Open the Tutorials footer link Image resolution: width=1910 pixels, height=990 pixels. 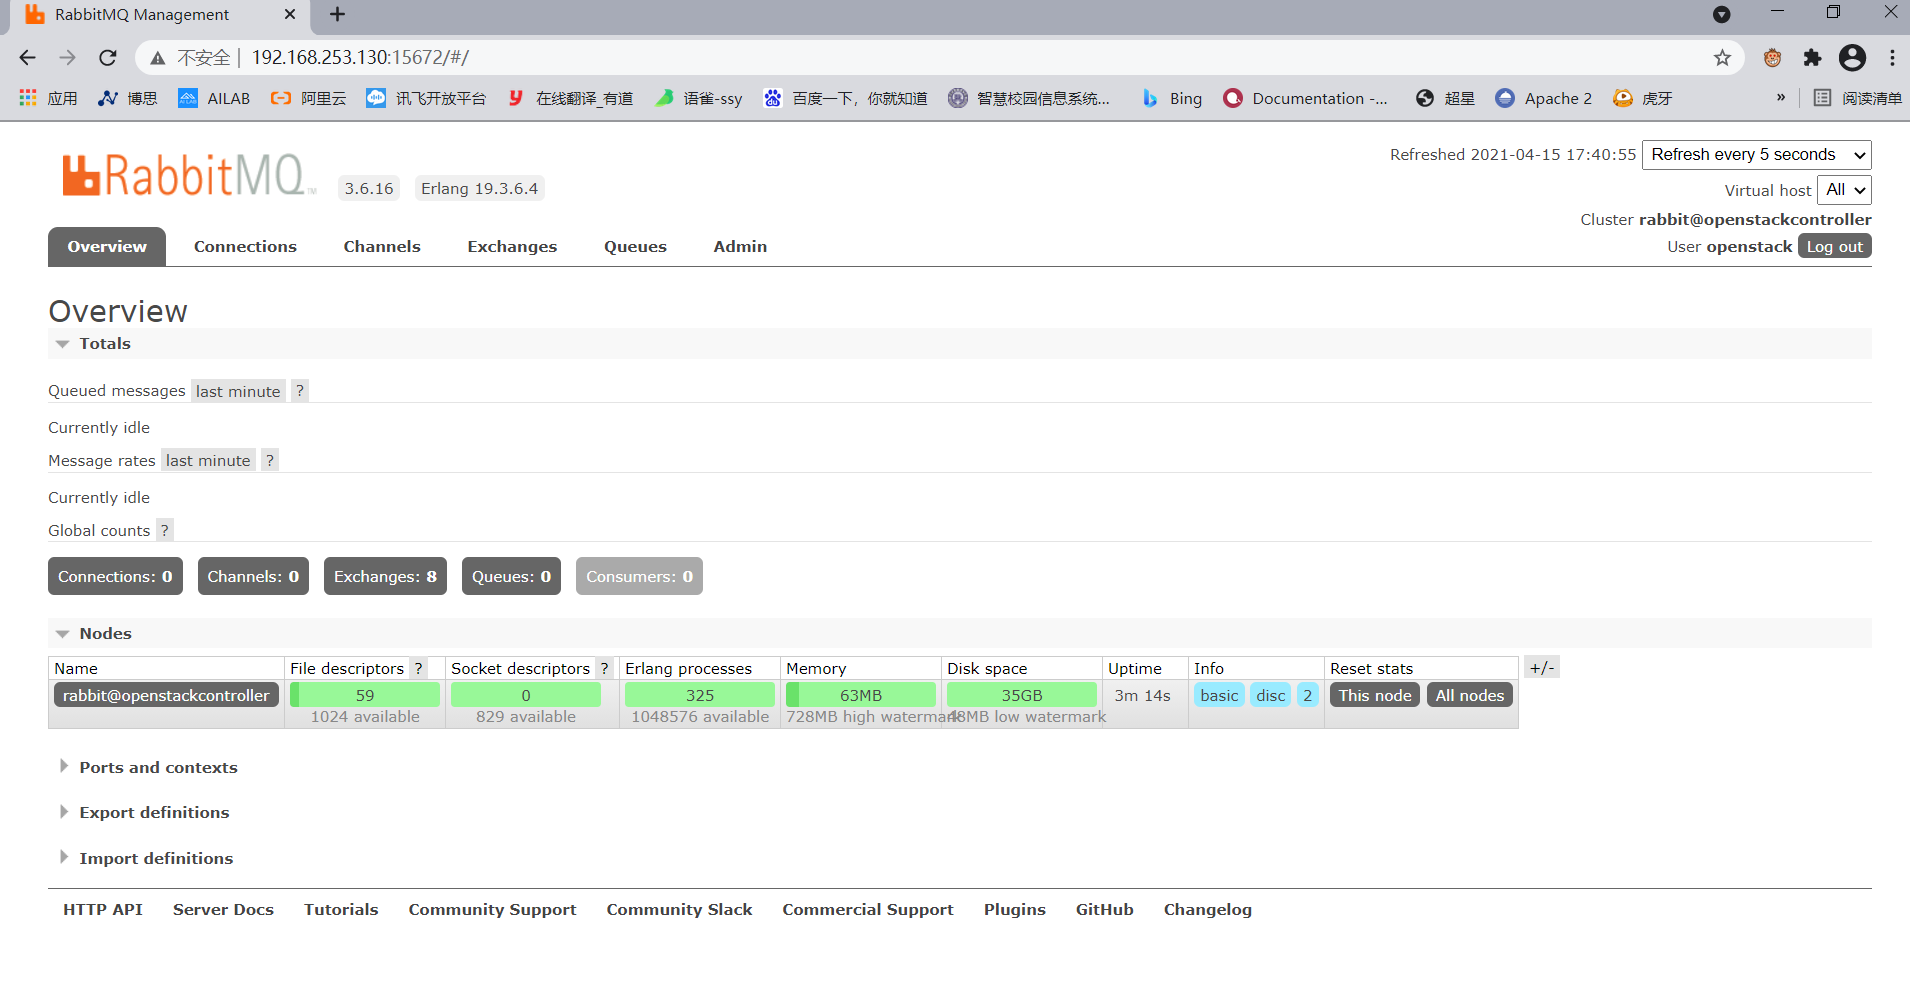tap(341, 910)
